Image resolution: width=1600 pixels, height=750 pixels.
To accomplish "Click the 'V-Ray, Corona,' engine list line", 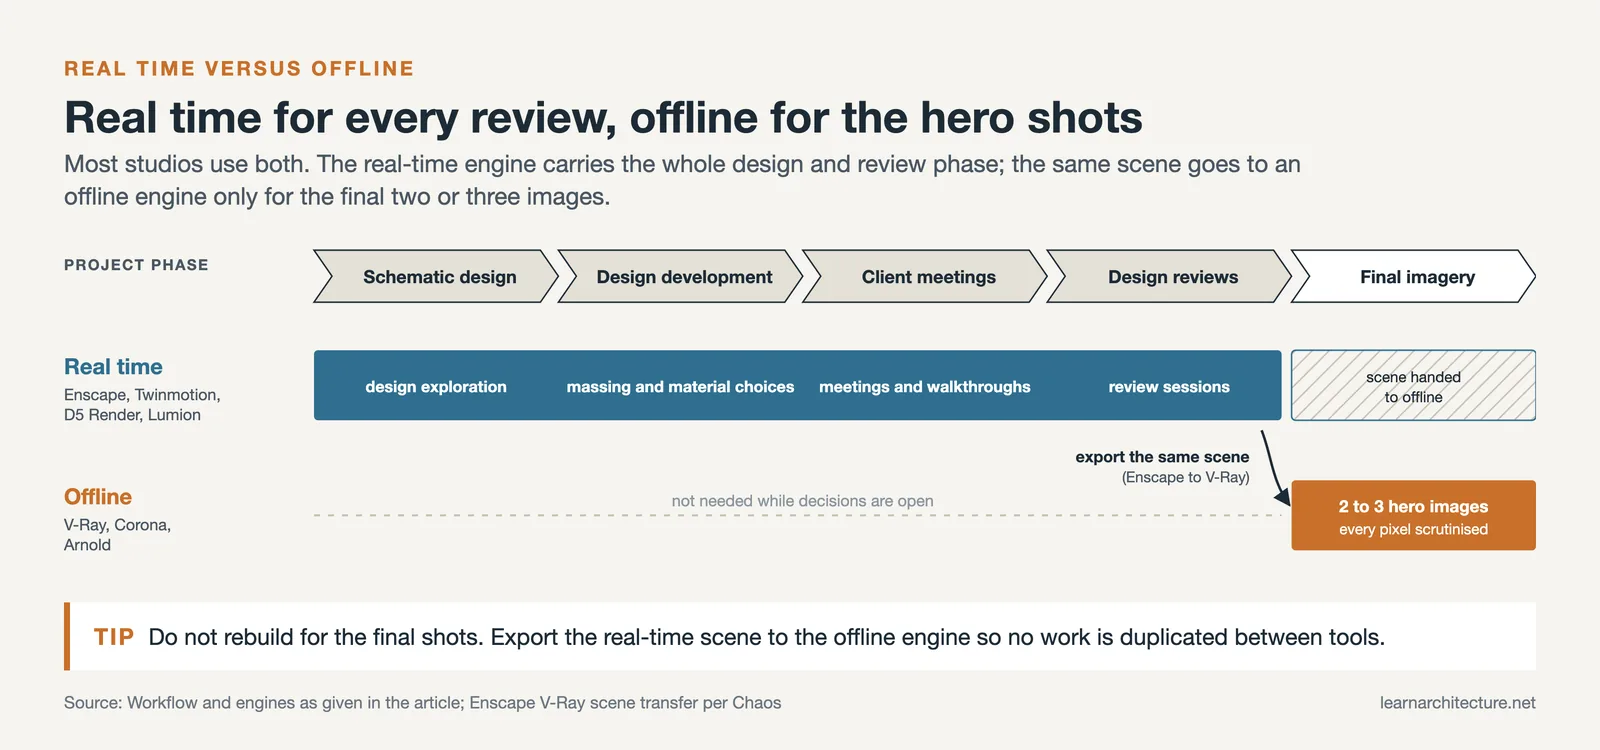I will point(117,525).
